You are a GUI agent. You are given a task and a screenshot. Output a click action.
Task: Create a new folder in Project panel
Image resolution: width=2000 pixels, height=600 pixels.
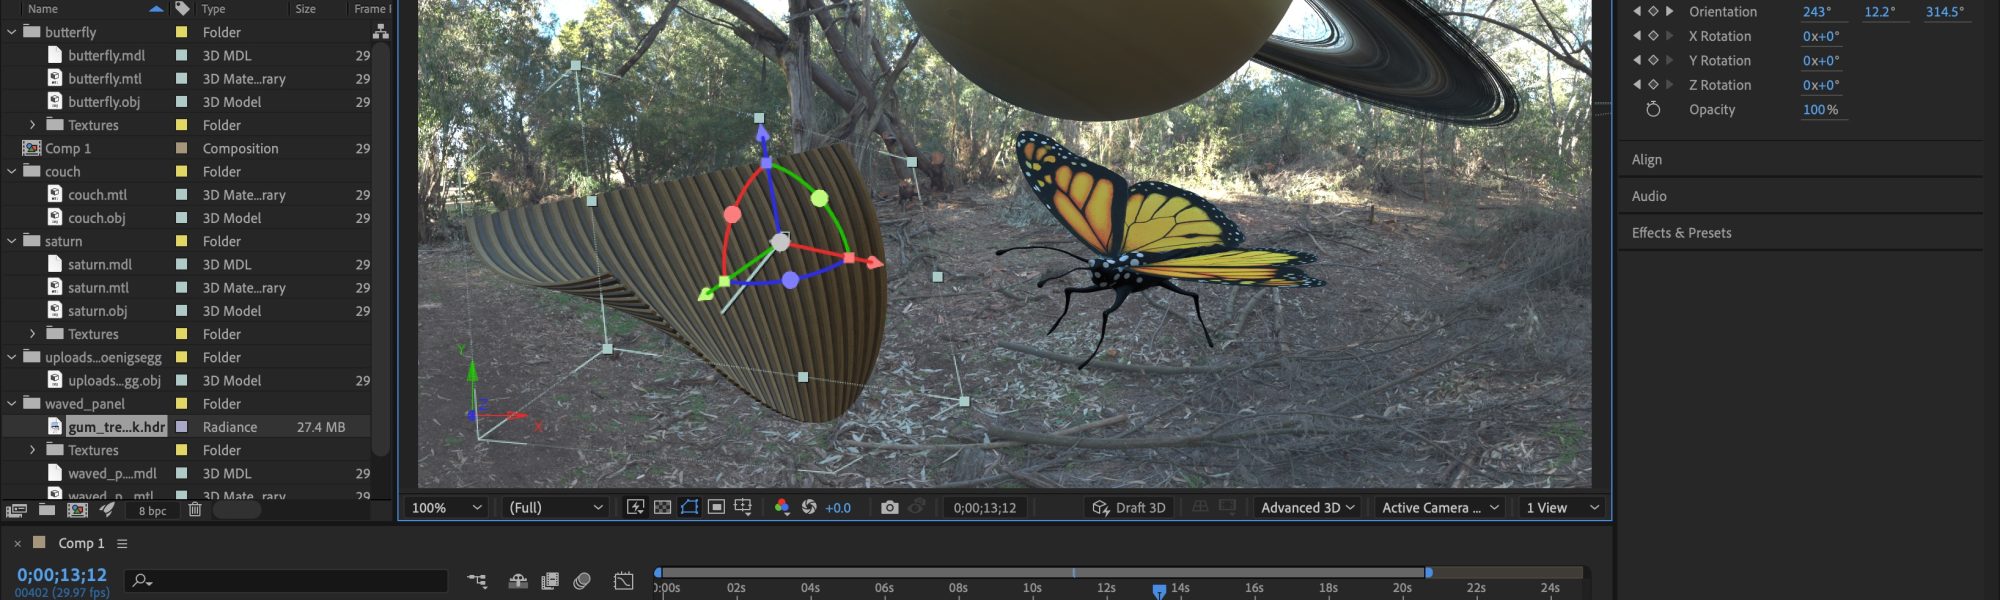click(x=47, y=510)
